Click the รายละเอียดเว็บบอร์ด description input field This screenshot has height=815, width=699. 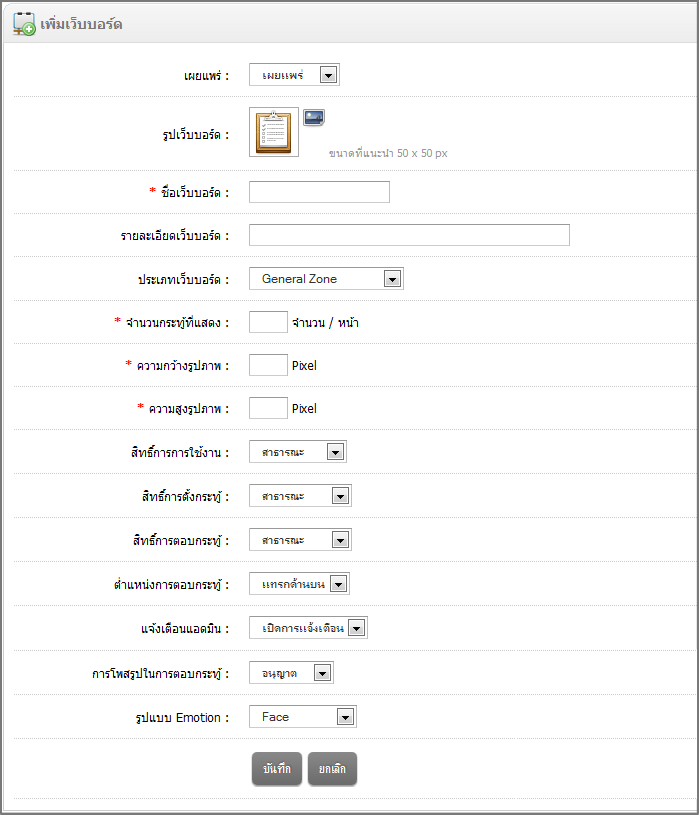409,235
